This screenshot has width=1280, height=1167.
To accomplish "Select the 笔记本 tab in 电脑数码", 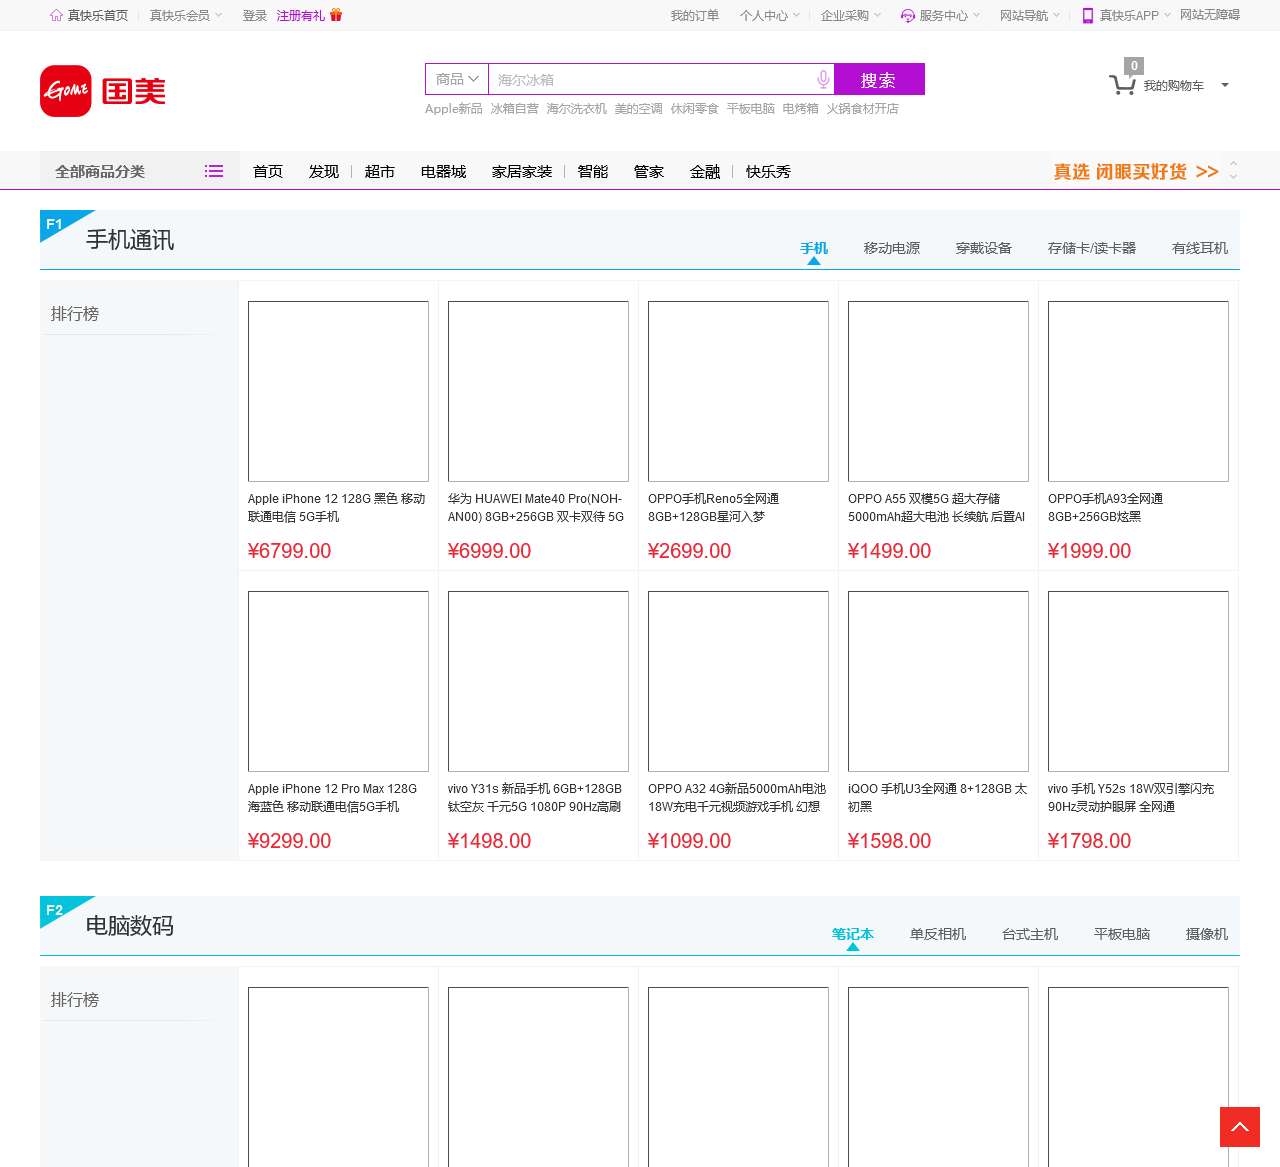I will pyautogui.click(x=853, y=934).
